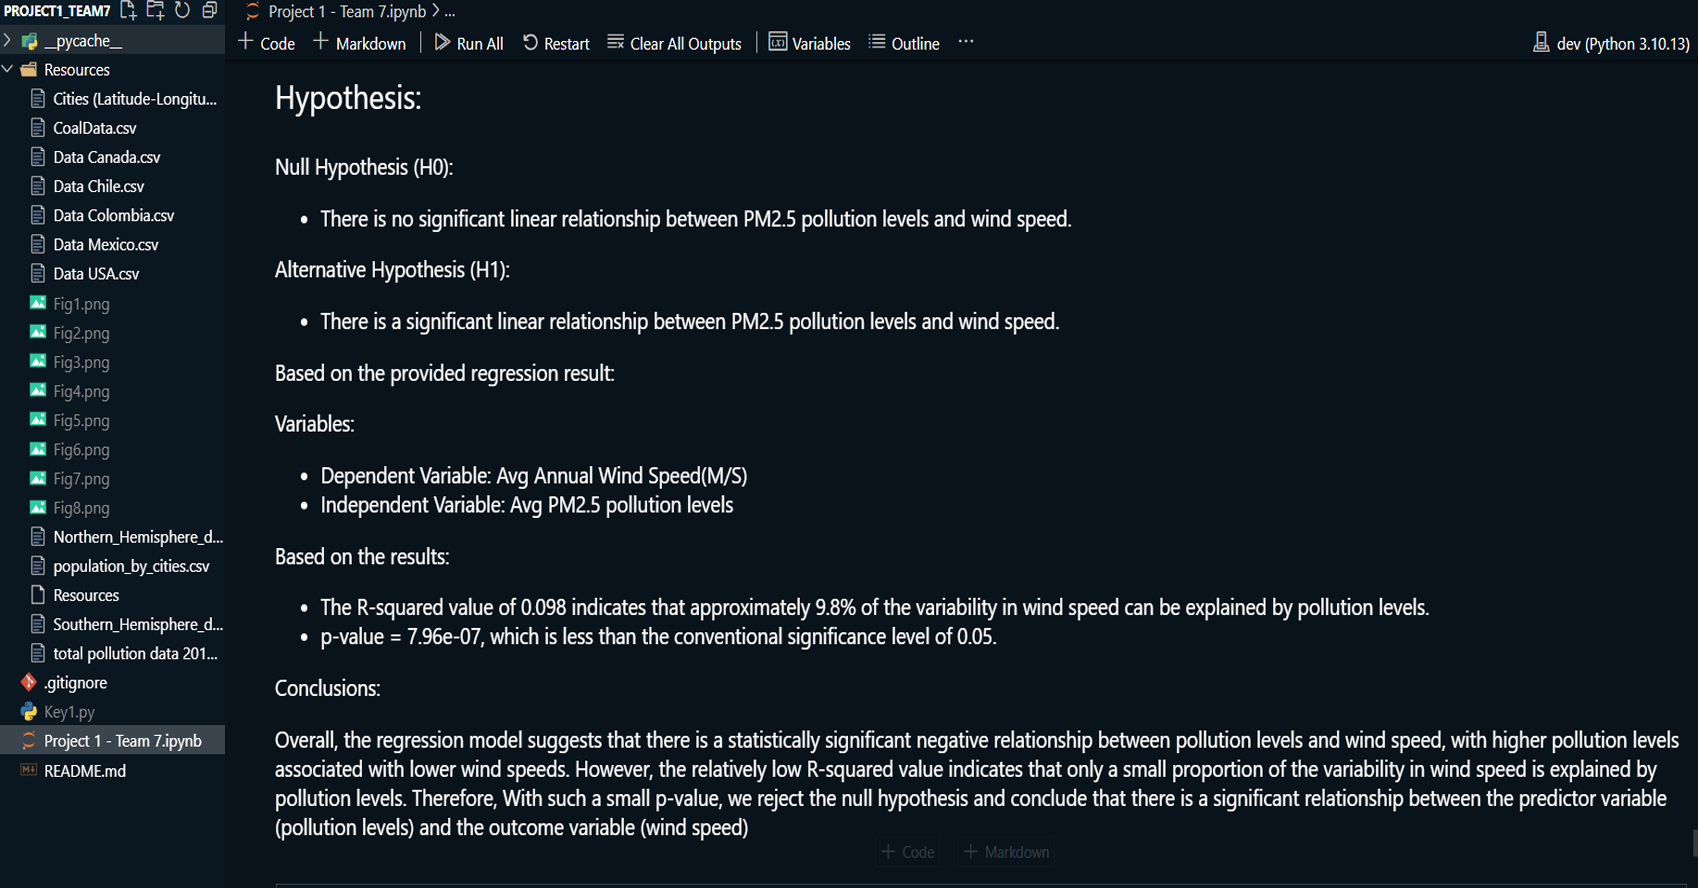Clear All Outputs in the notebook
The image size is (1698, 888).
[674, 43]
